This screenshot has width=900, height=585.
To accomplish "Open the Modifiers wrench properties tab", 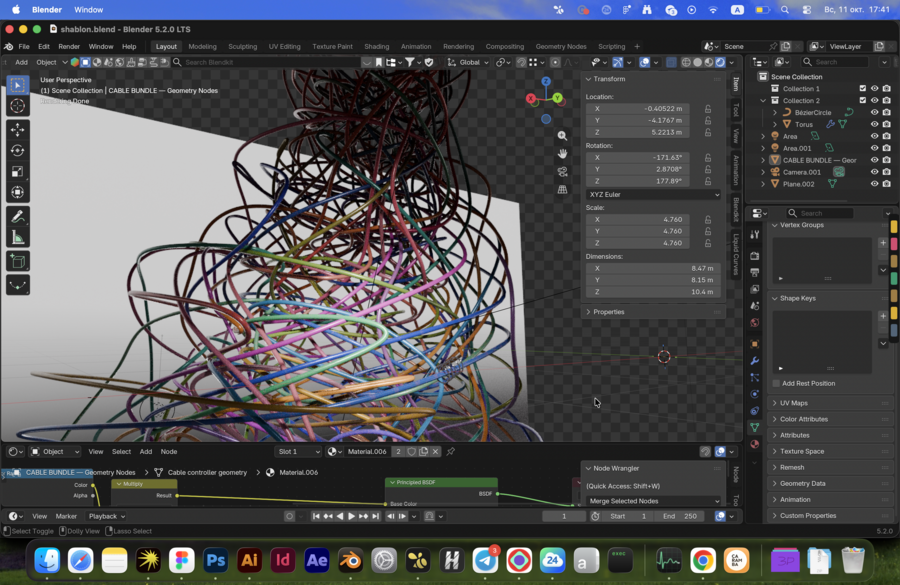I will [x=755, y=361].
